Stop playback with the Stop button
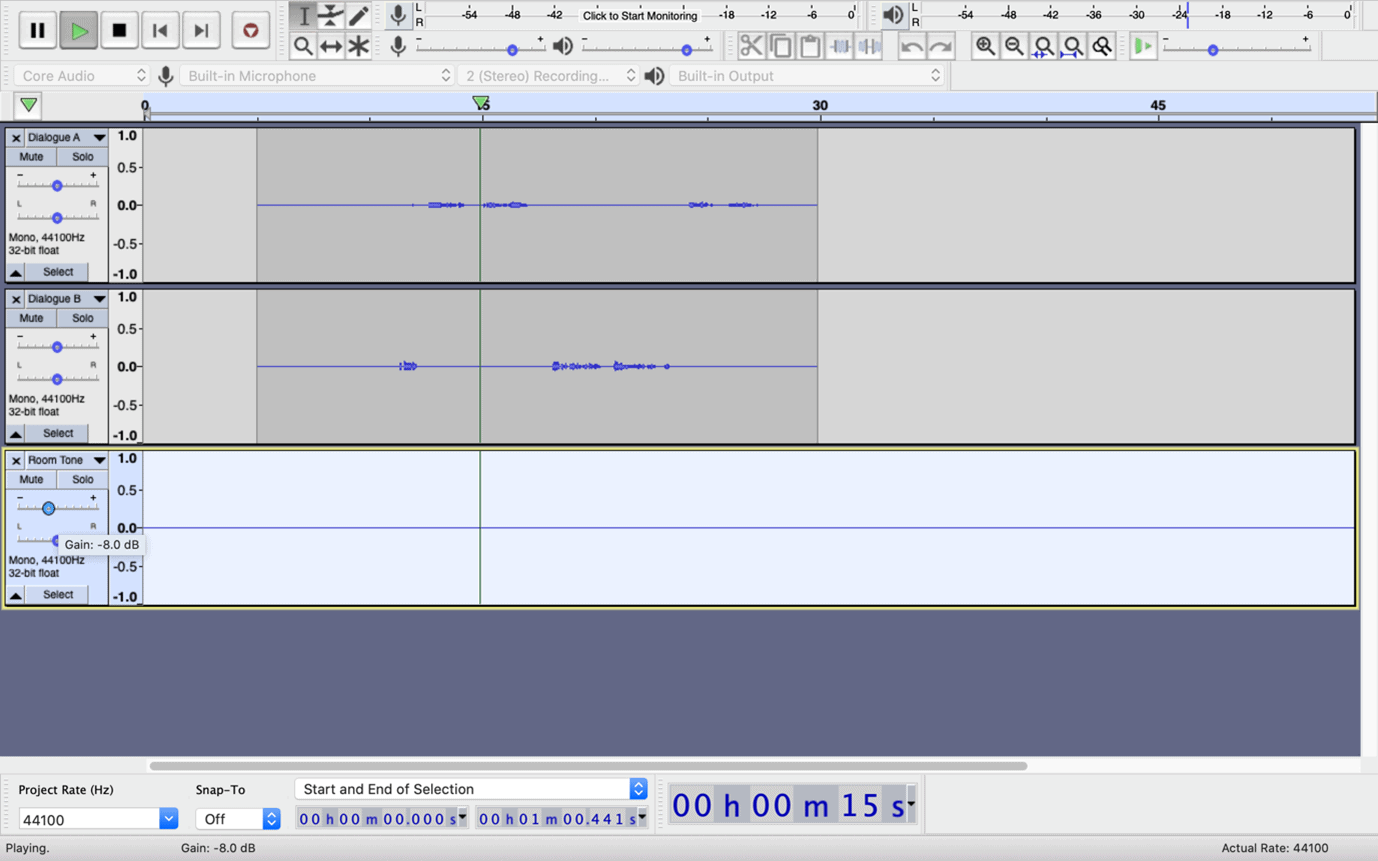This screenshot has width=1378, height=861. click(x=119, y=31)
